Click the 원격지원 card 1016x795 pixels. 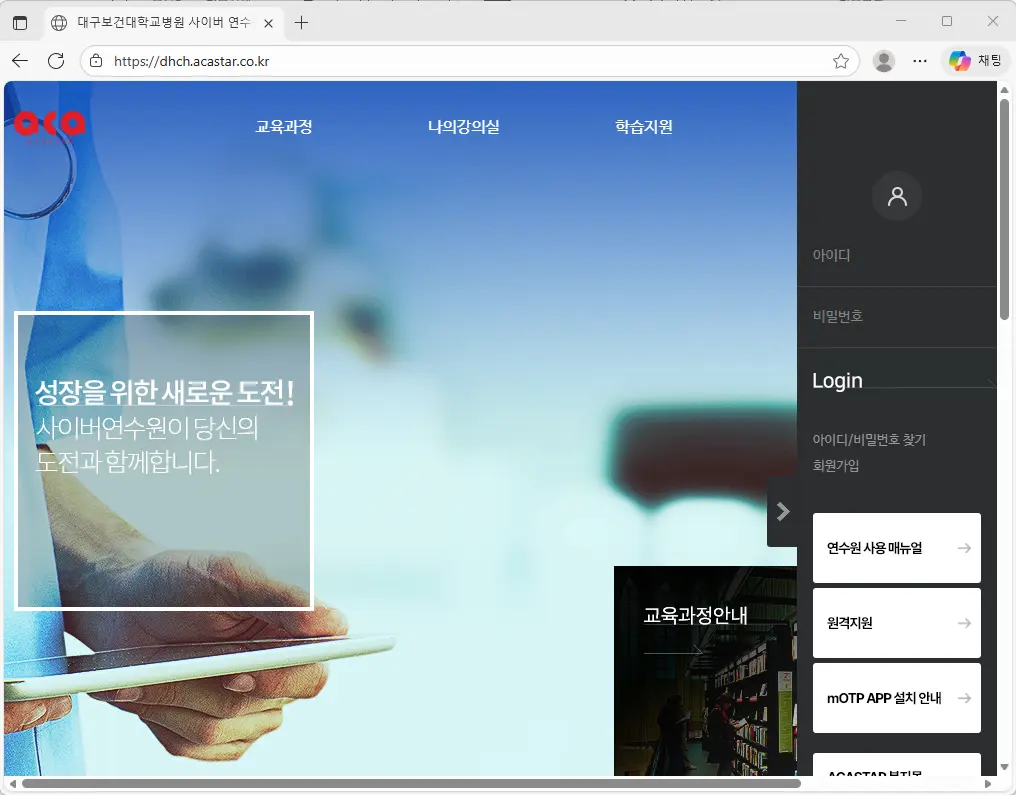pos(896,622)
